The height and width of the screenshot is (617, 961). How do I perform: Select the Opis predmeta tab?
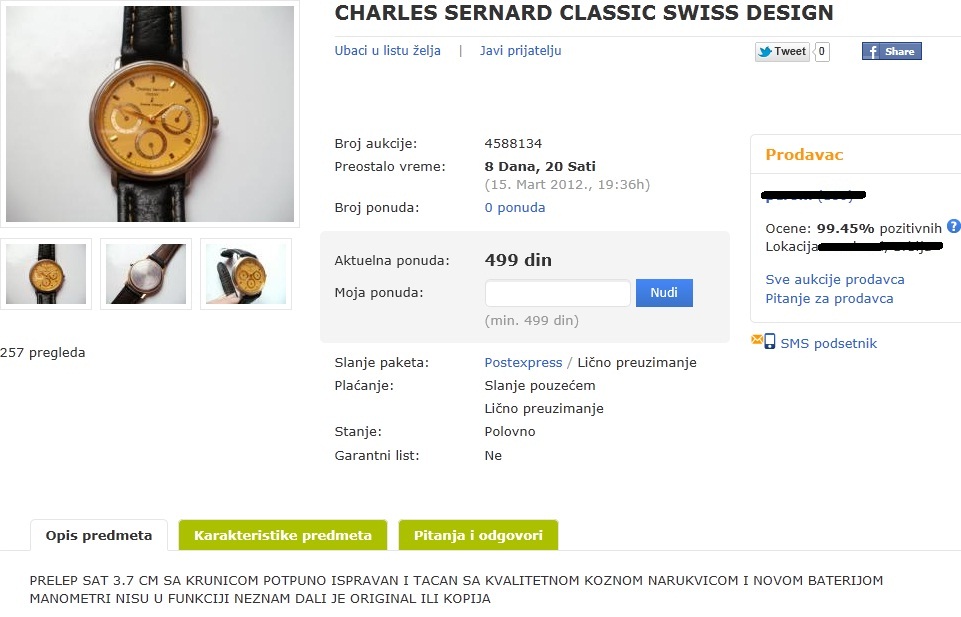tap(99, 535)
